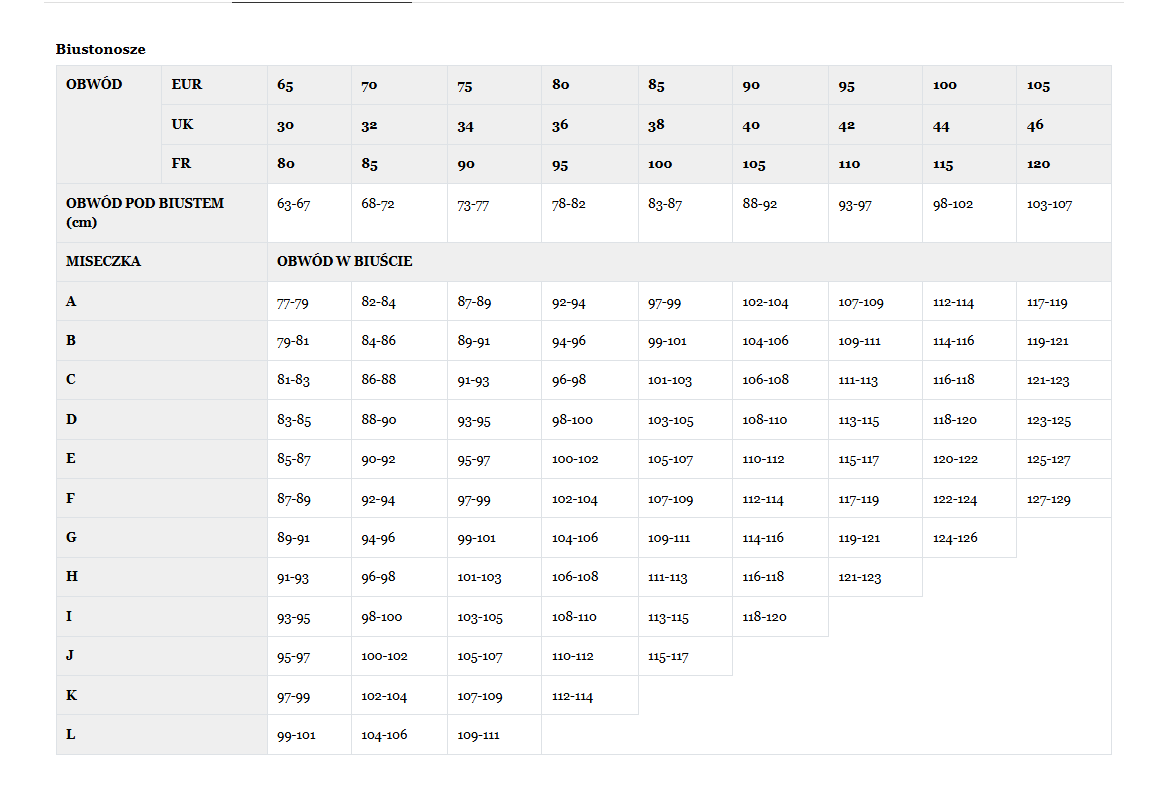Click the 103-107 underbust range cell
1169x799 pixels.
(1049, 204)
